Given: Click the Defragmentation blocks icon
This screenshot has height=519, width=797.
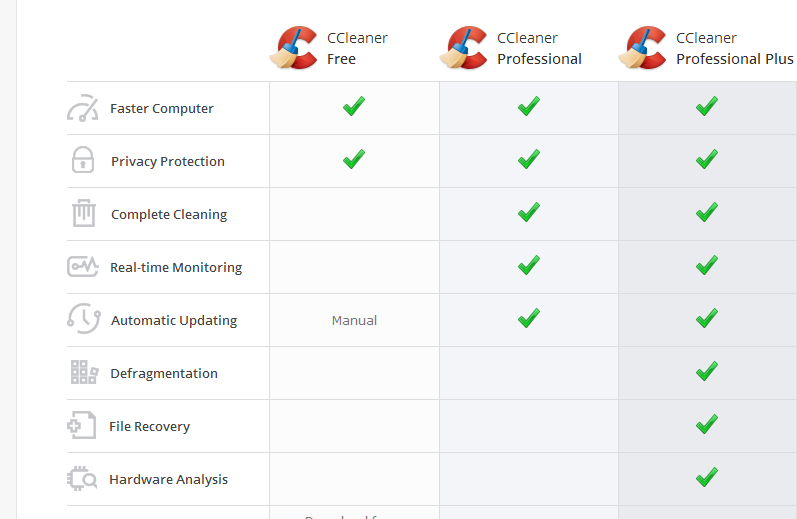Looking at the screenshot, I should click(x=83, y=372).
